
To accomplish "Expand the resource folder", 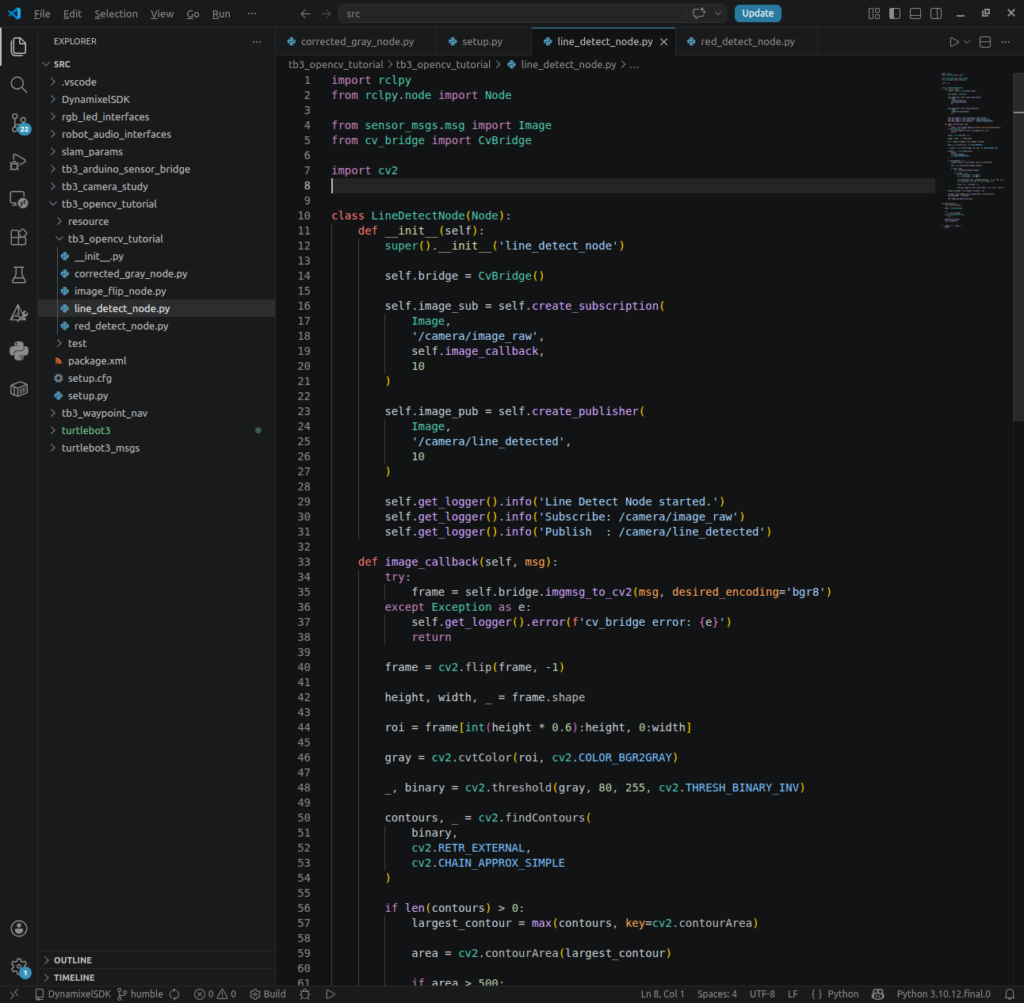I will pyautogui.click(x=157, y=221).
